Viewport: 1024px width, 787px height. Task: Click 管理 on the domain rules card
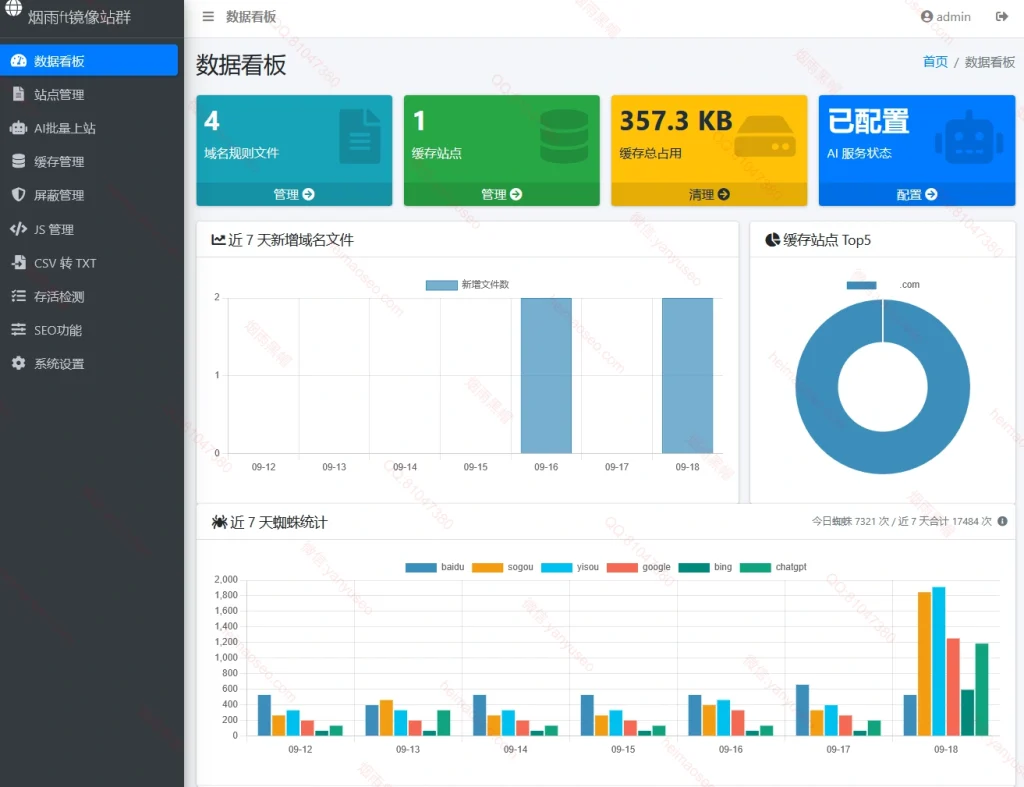(x=294, y=195)
